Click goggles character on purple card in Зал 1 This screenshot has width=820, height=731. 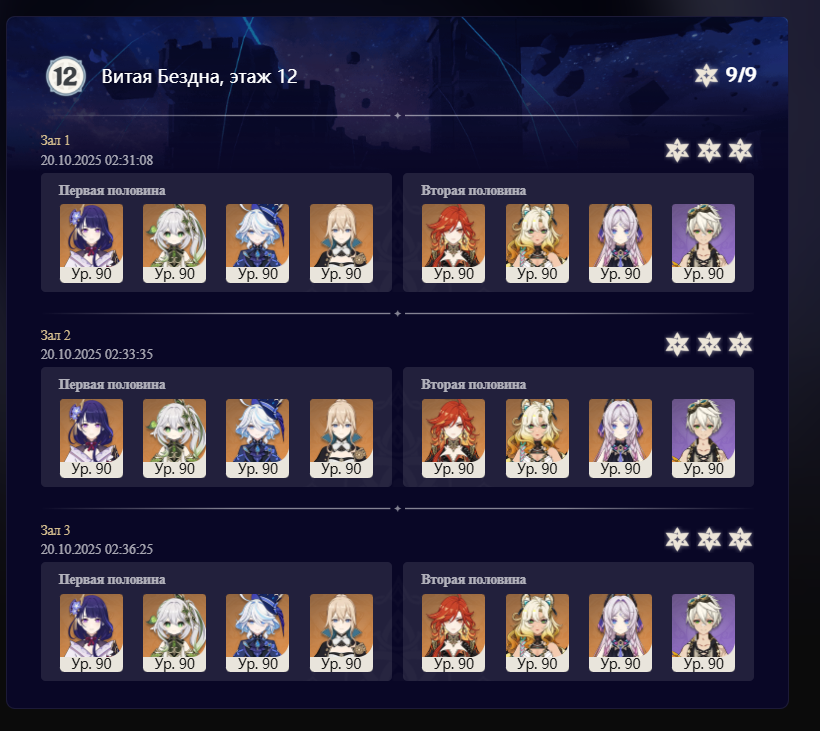[x=703, y=243]
